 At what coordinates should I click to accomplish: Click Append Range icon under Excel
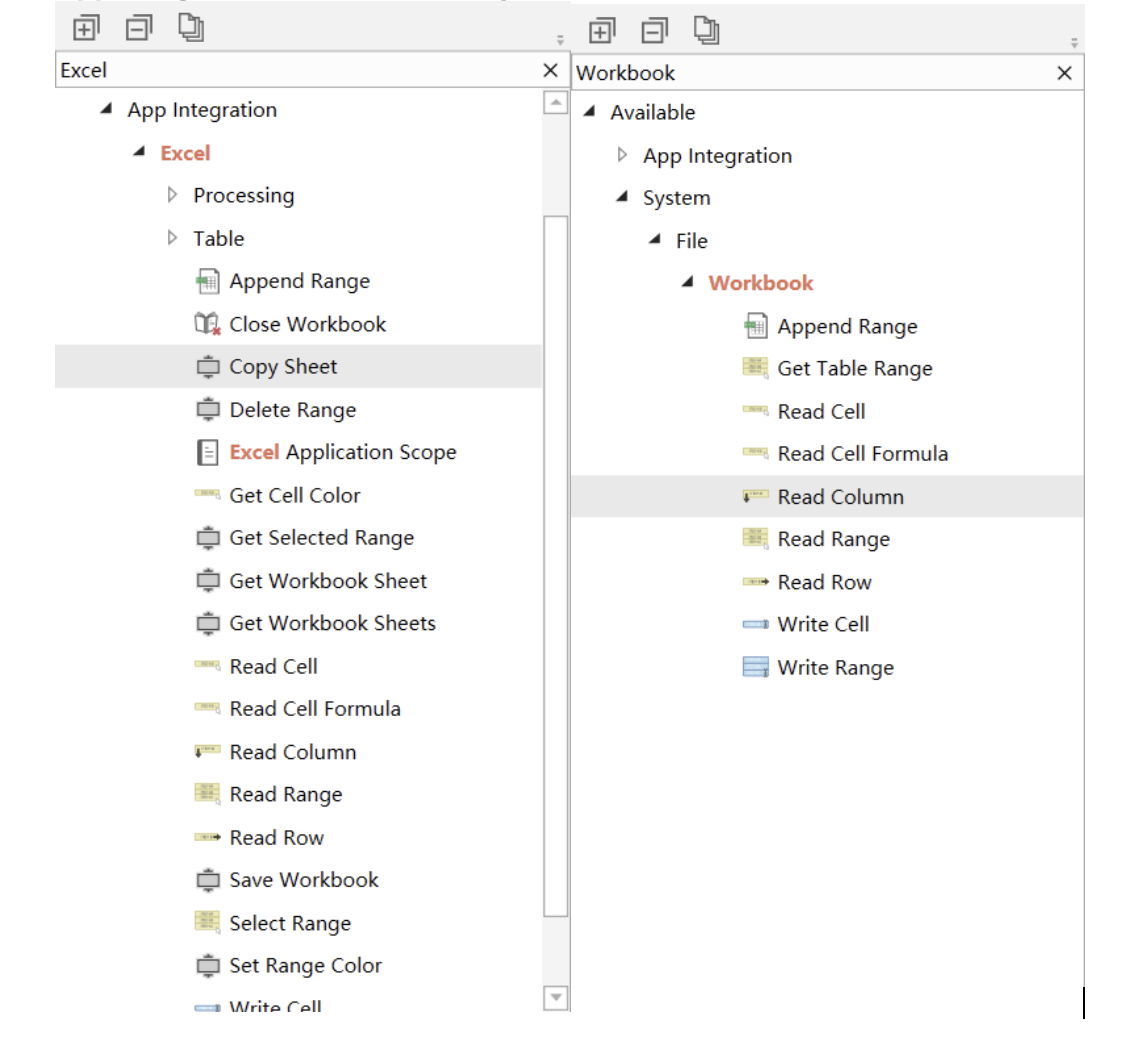click(208, 281)
